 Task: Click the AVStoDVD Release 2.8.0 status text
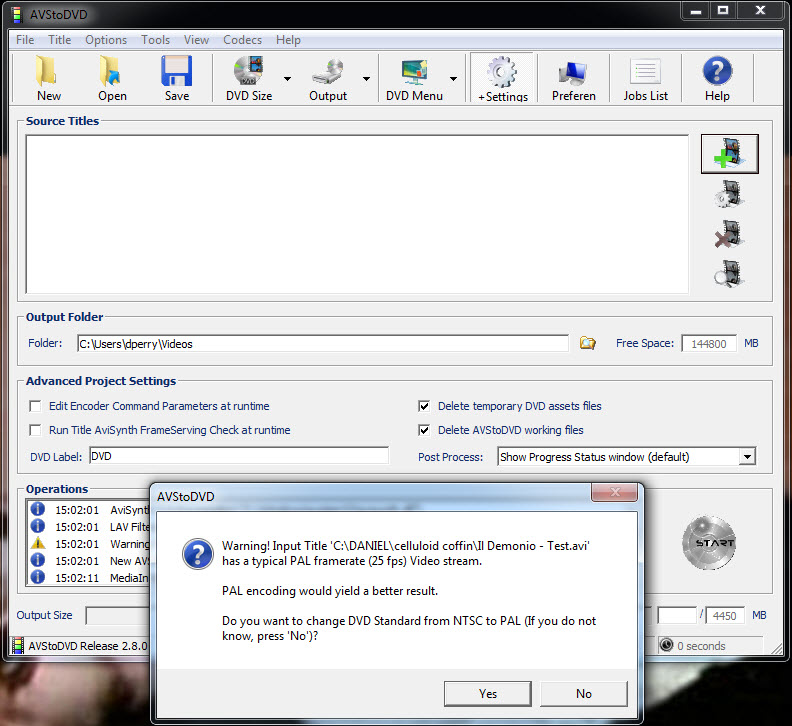88,646
